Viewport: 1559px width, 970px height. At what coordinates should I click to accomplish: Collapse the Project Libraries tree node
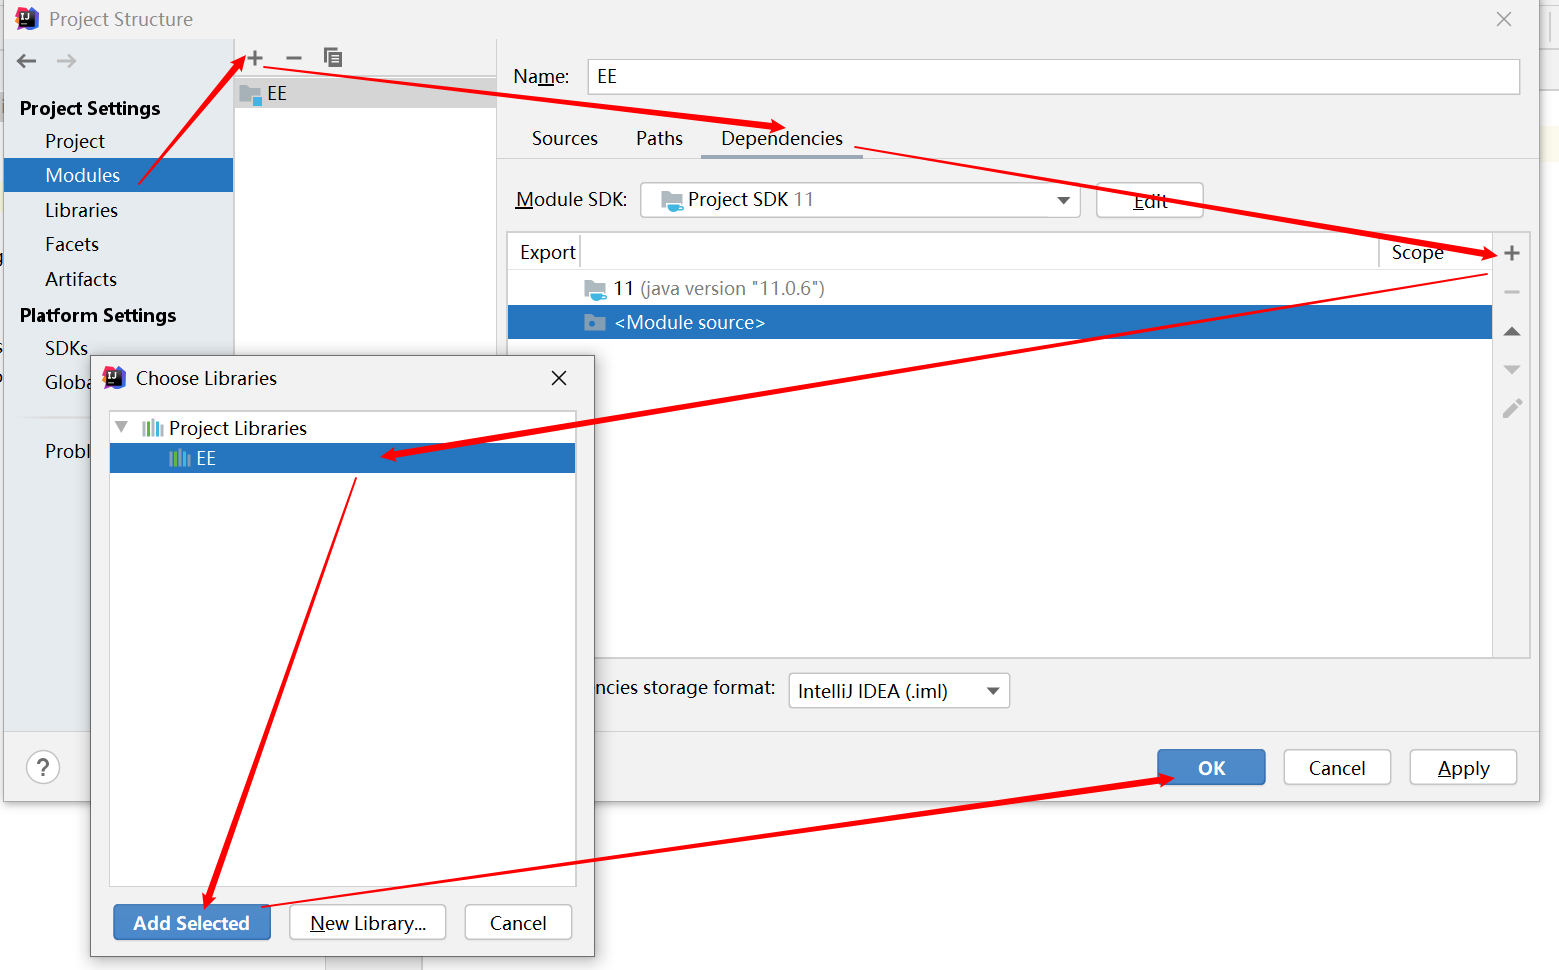pyautogui.click(x=121, y=427)
